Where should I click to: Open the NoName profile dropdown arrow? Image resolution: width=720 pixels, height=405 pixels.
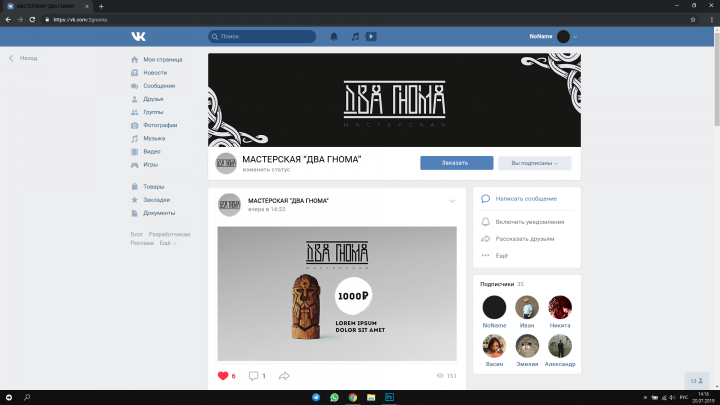[x=575, y=37]
